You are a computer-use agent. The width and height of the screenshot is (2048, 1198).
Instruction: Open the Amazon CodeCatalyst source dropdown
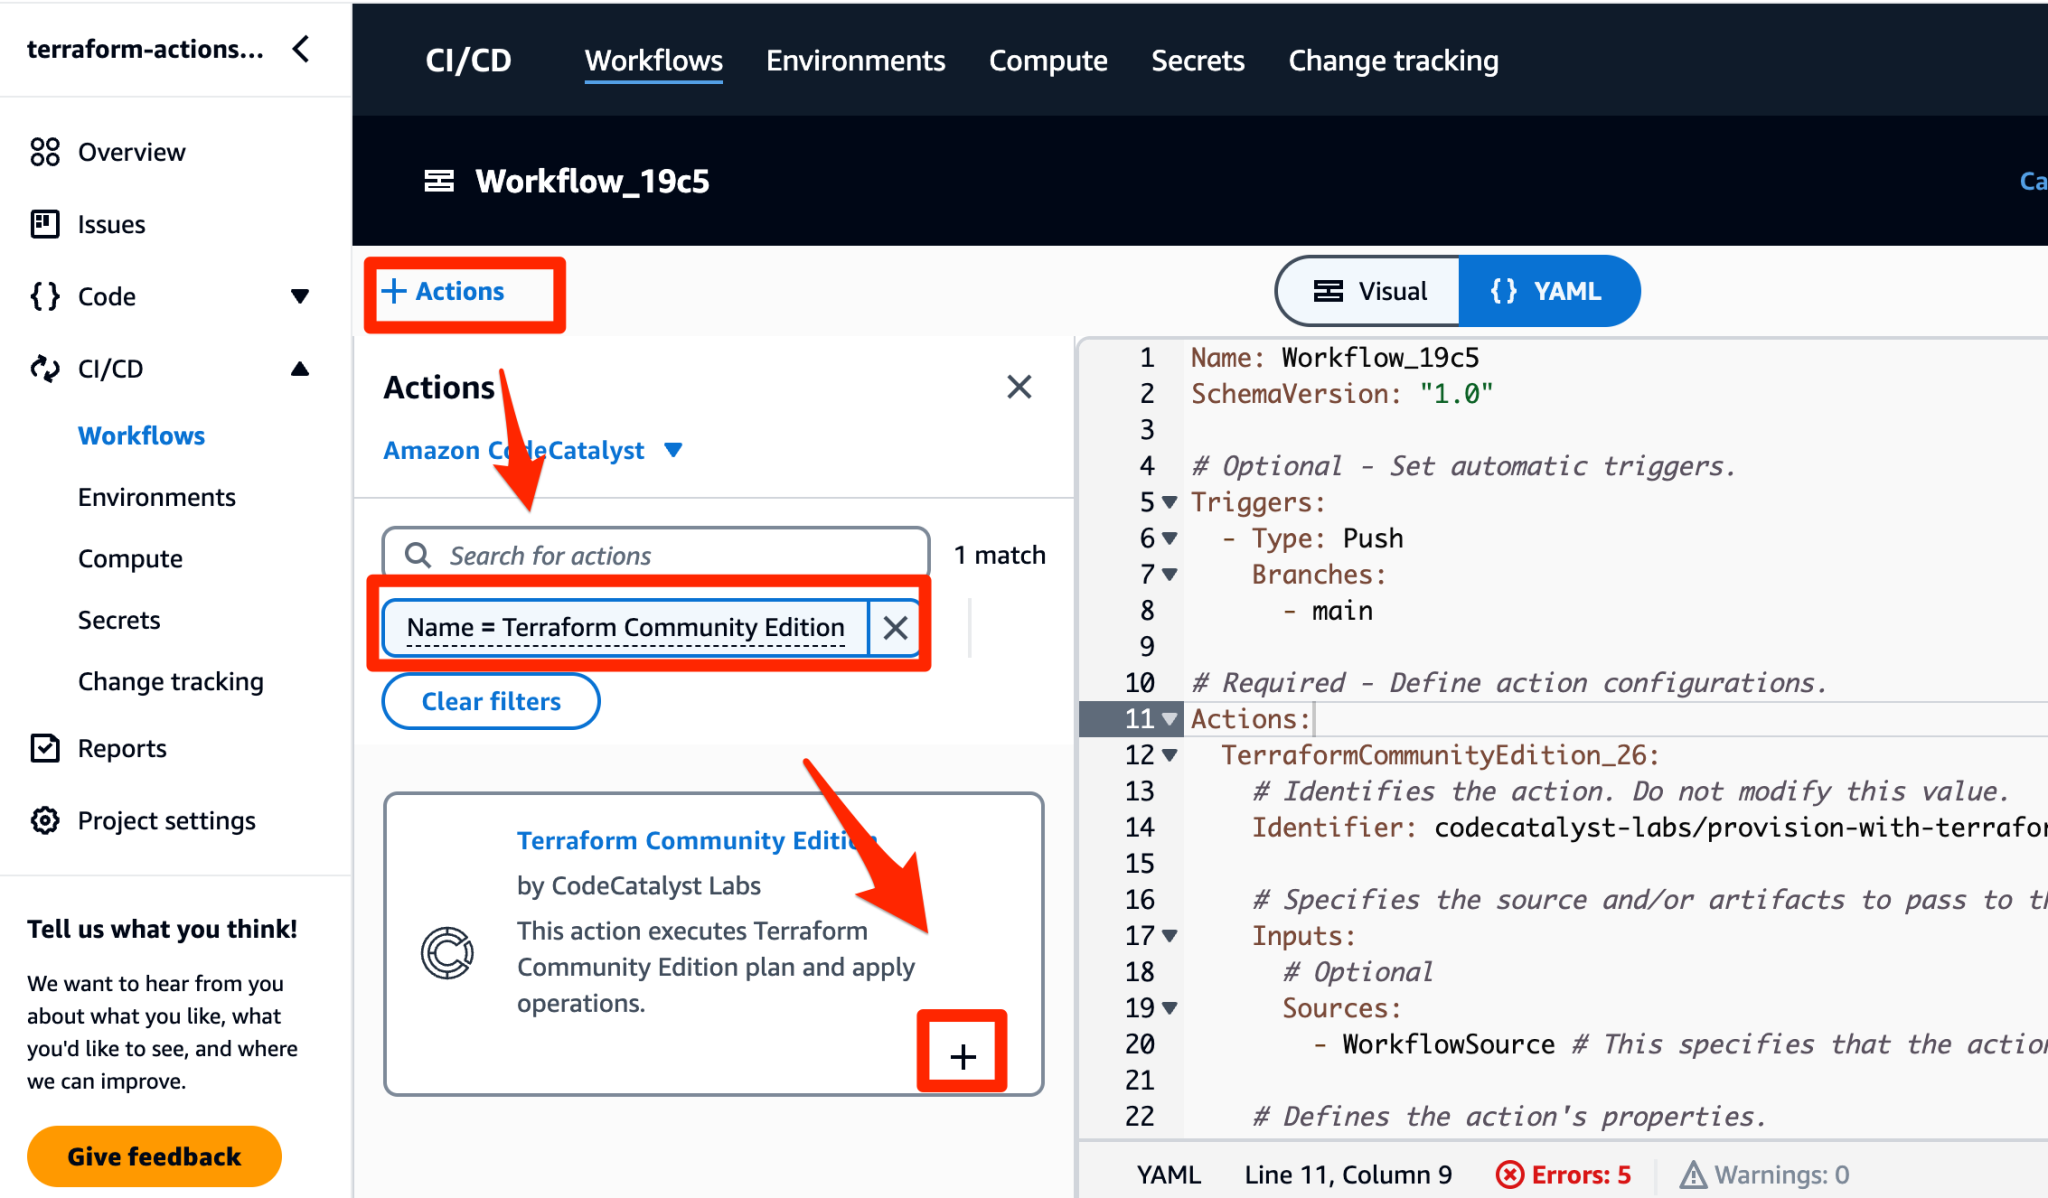(x=674, y=450)
